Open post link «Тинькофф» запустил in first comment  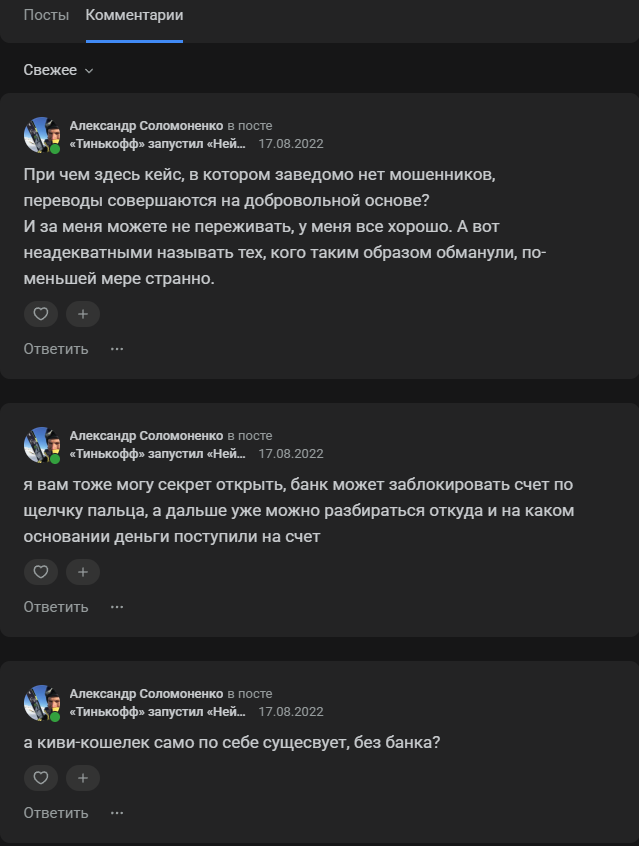tap(157, 144)
